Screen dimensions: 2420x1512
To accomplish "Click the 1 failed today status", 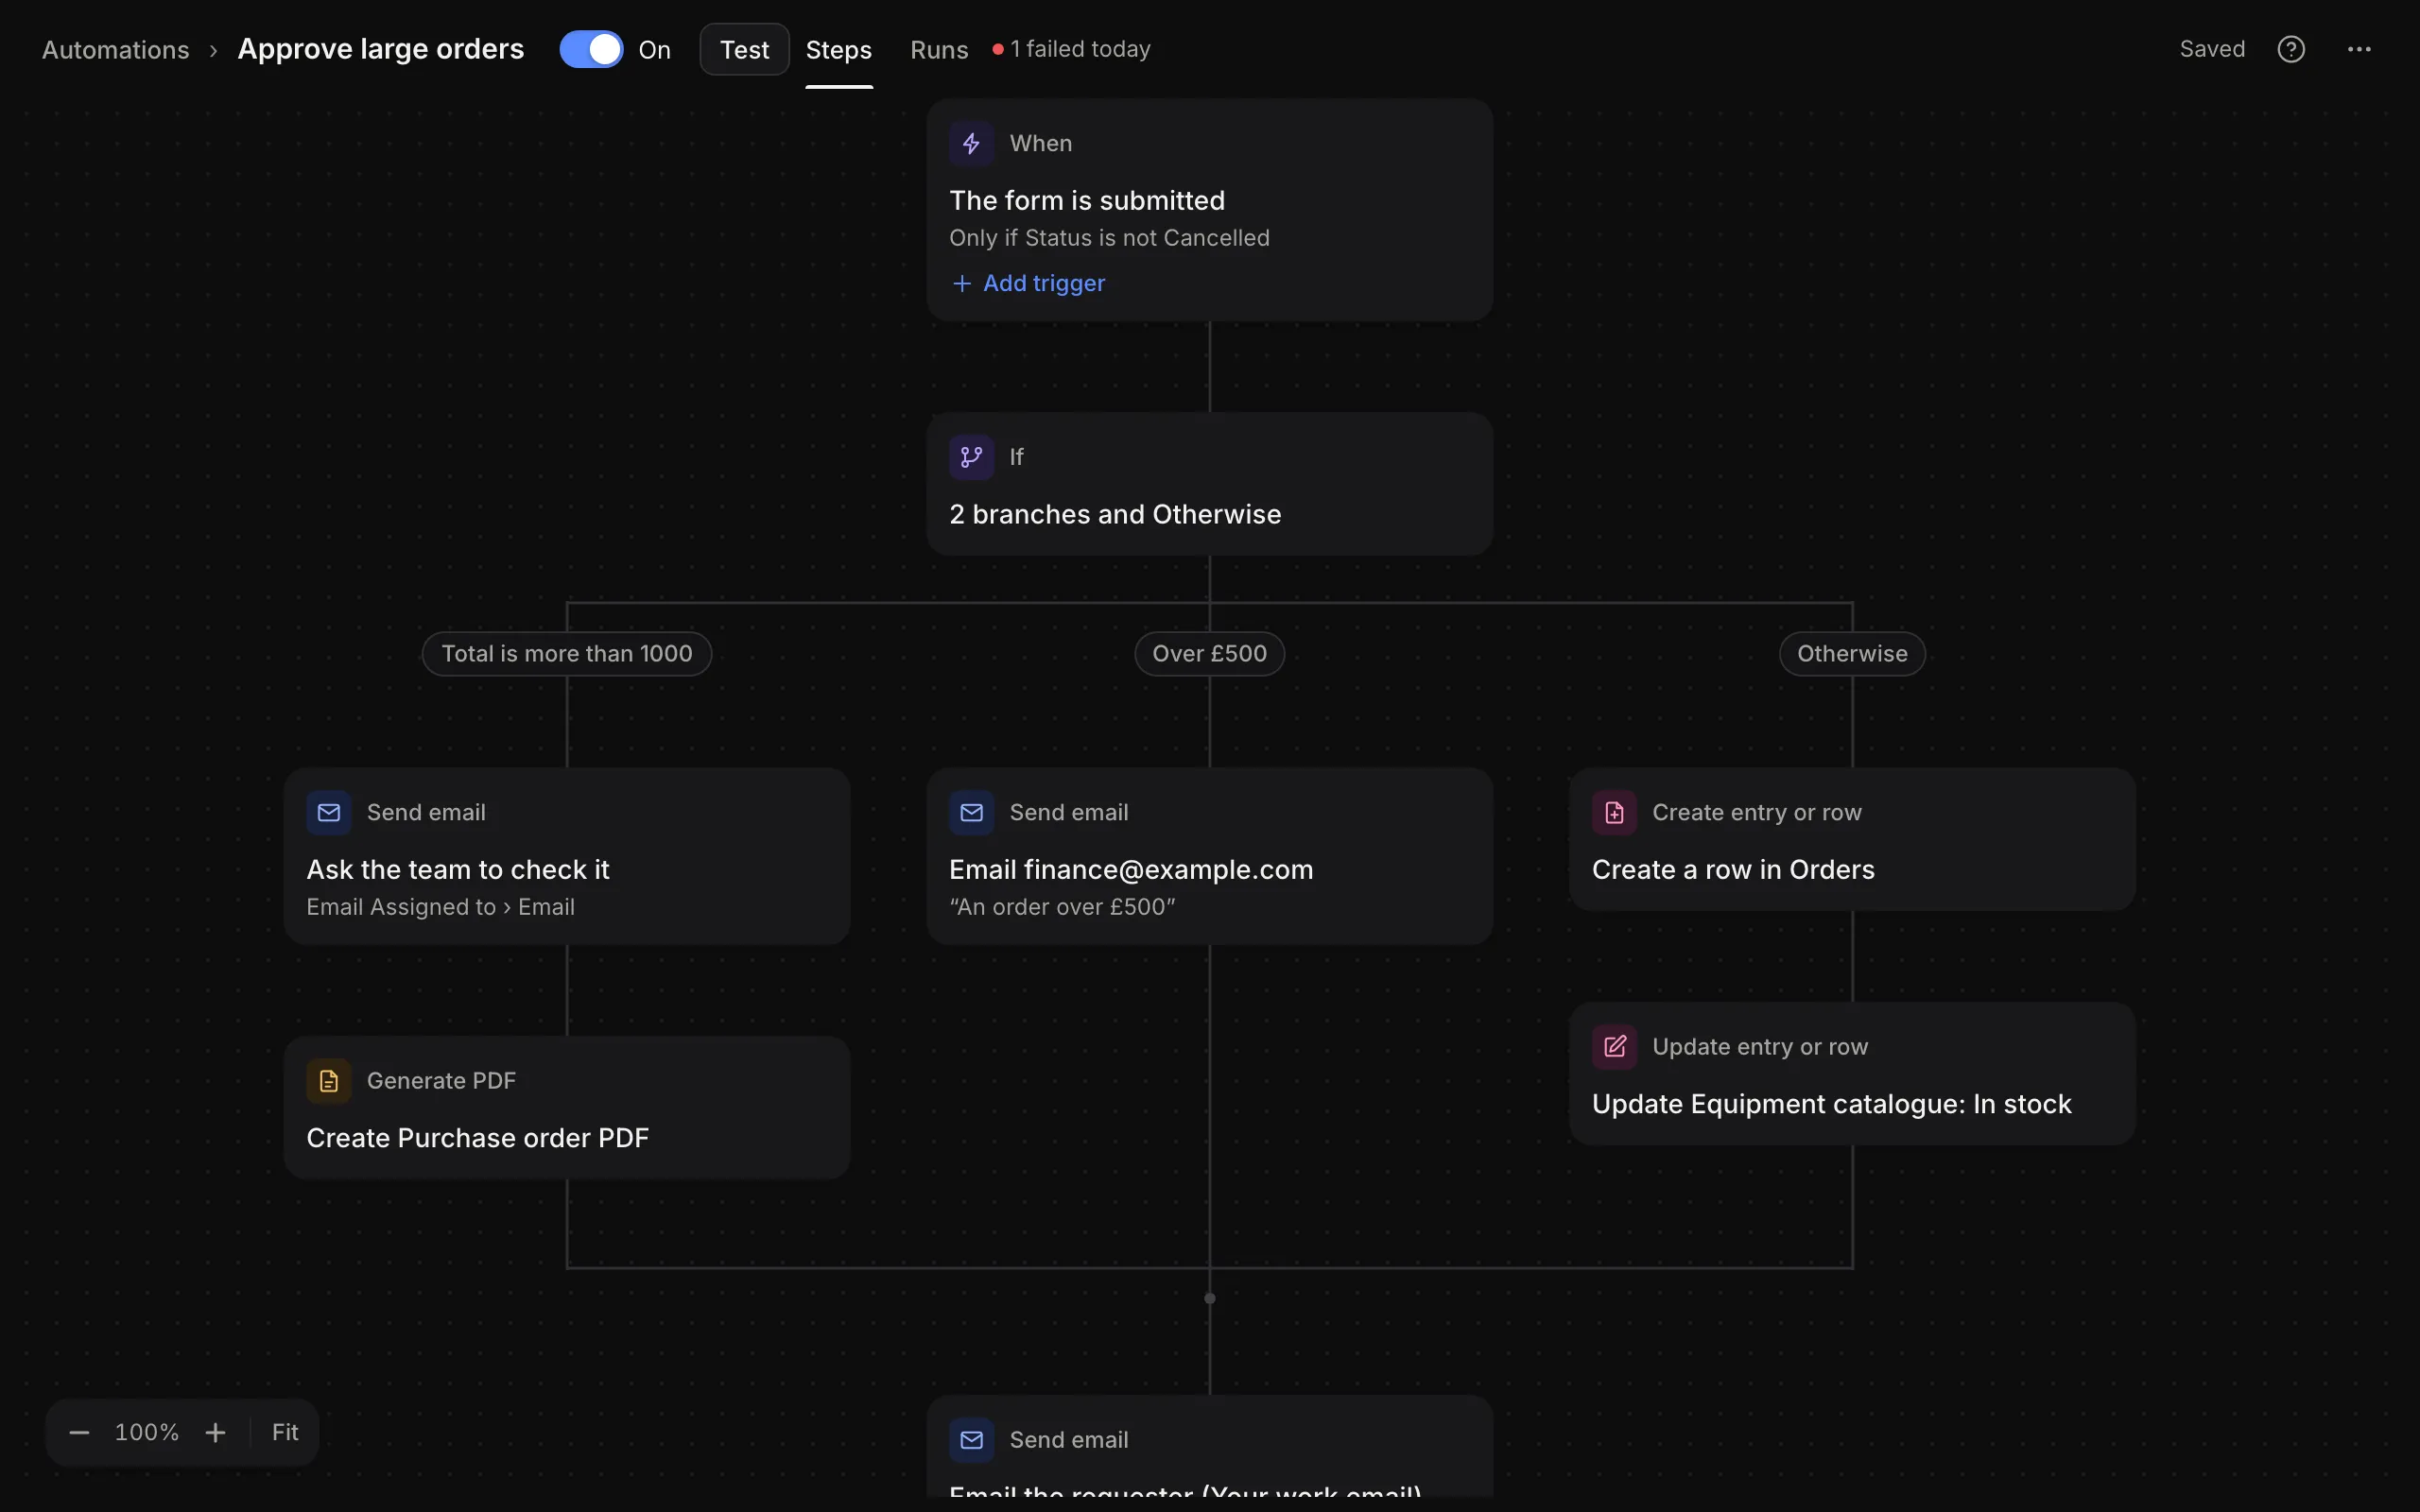I will pos(1071,49).
